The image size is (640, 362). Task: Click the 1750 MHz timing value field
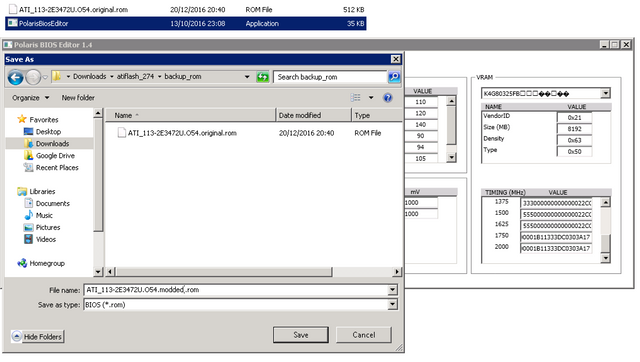click(556, 237)
